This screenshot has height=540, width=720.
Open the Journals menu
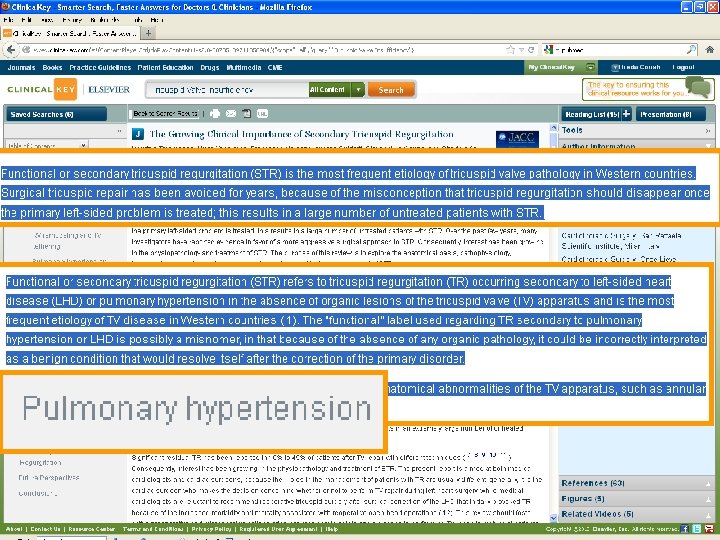[x=21, y=68]
